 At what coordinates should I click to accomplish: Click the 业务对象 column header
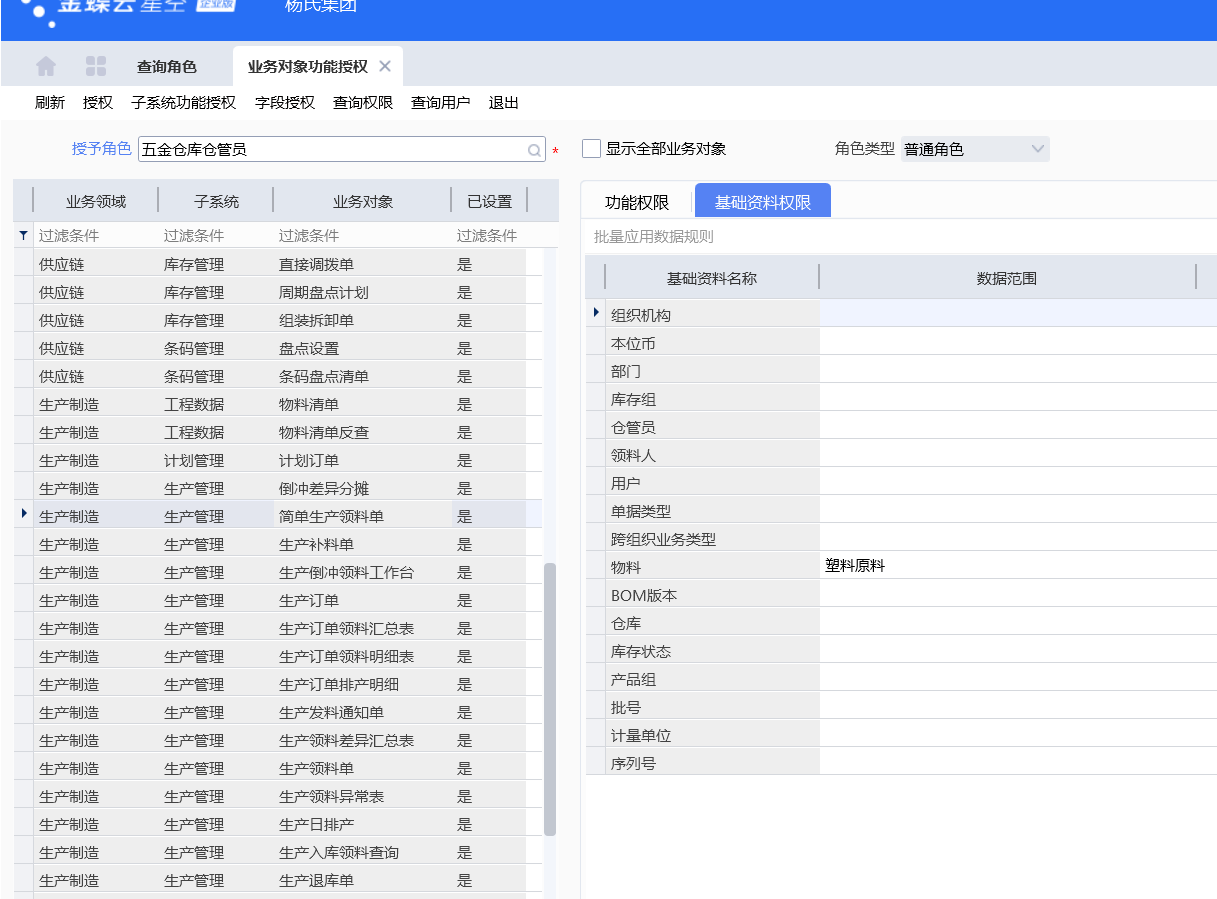[x=363, y=202]
